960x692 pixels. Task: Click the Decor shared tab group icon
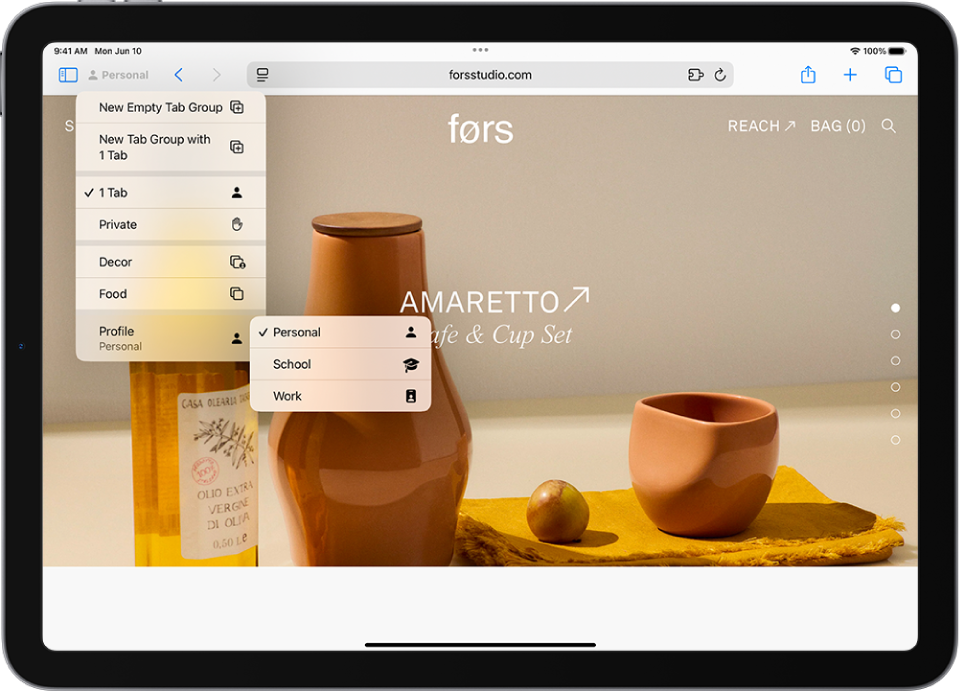click(x=238, y=262)
